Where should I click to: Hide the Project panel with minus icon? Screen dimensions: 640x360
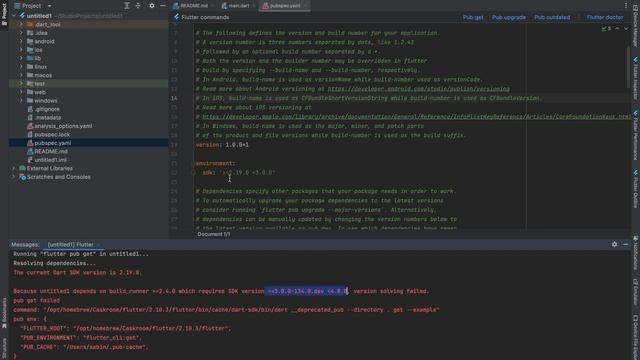[x=162, y=6]
